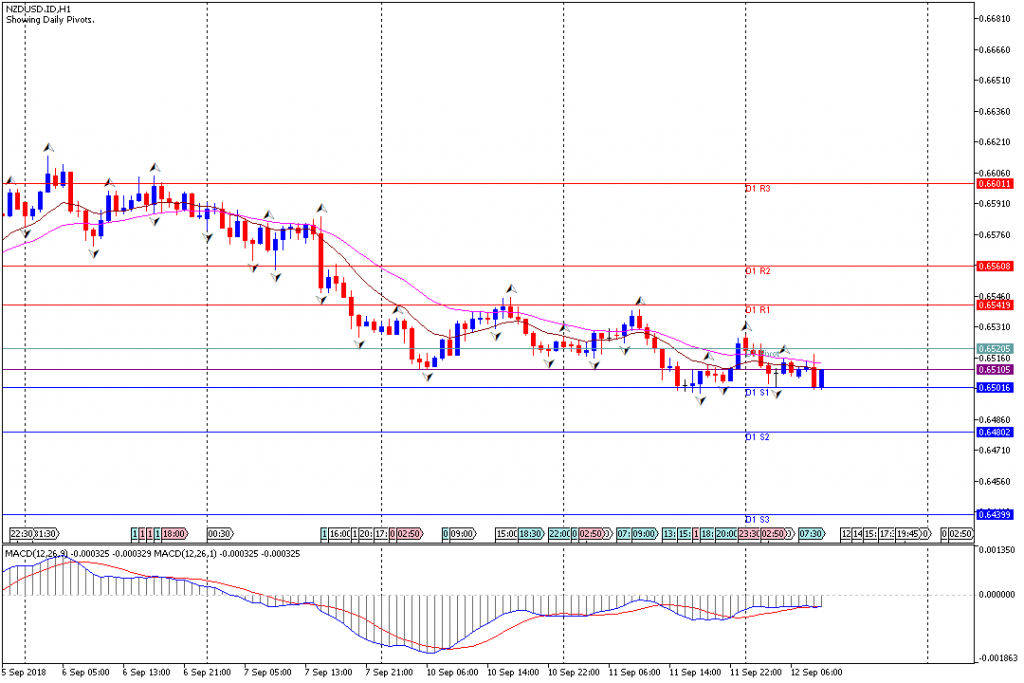
Task: Click the red 0.65419 price tag
Action: pos(995,305)
